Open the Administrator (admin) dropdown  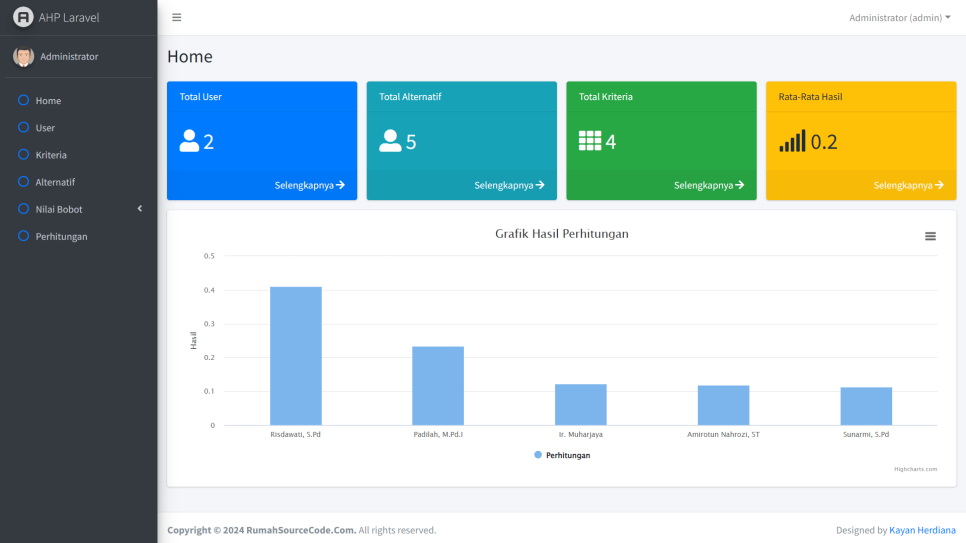899,17
